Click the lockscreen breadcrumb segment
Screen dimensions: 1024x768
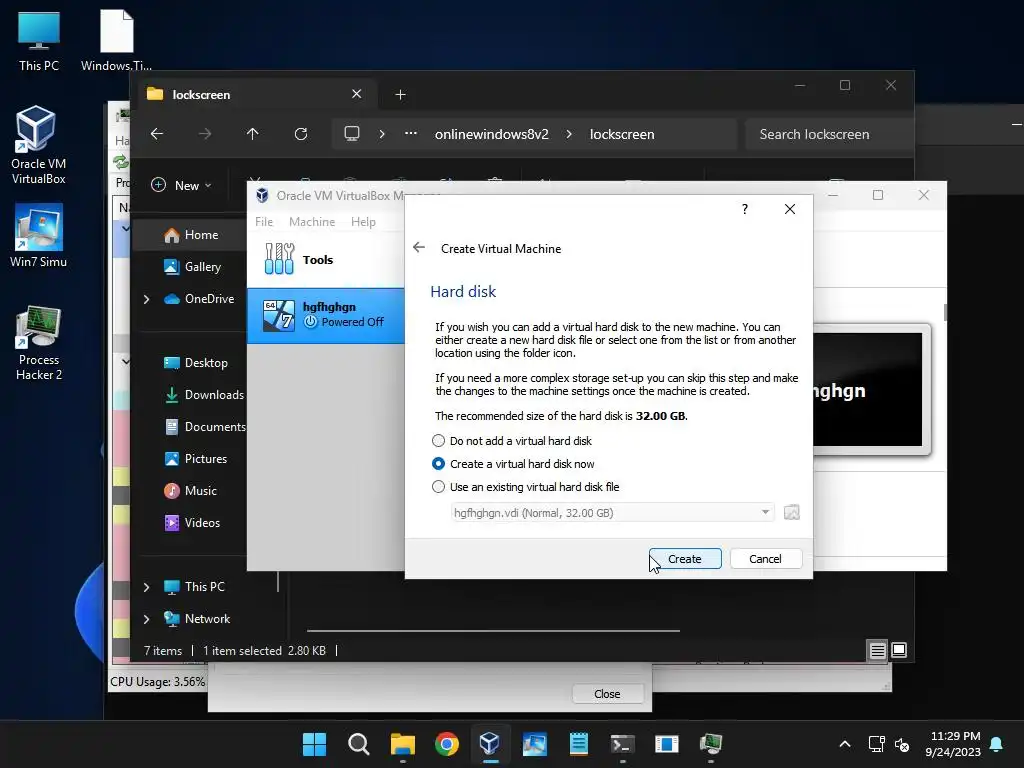(622, 135)
